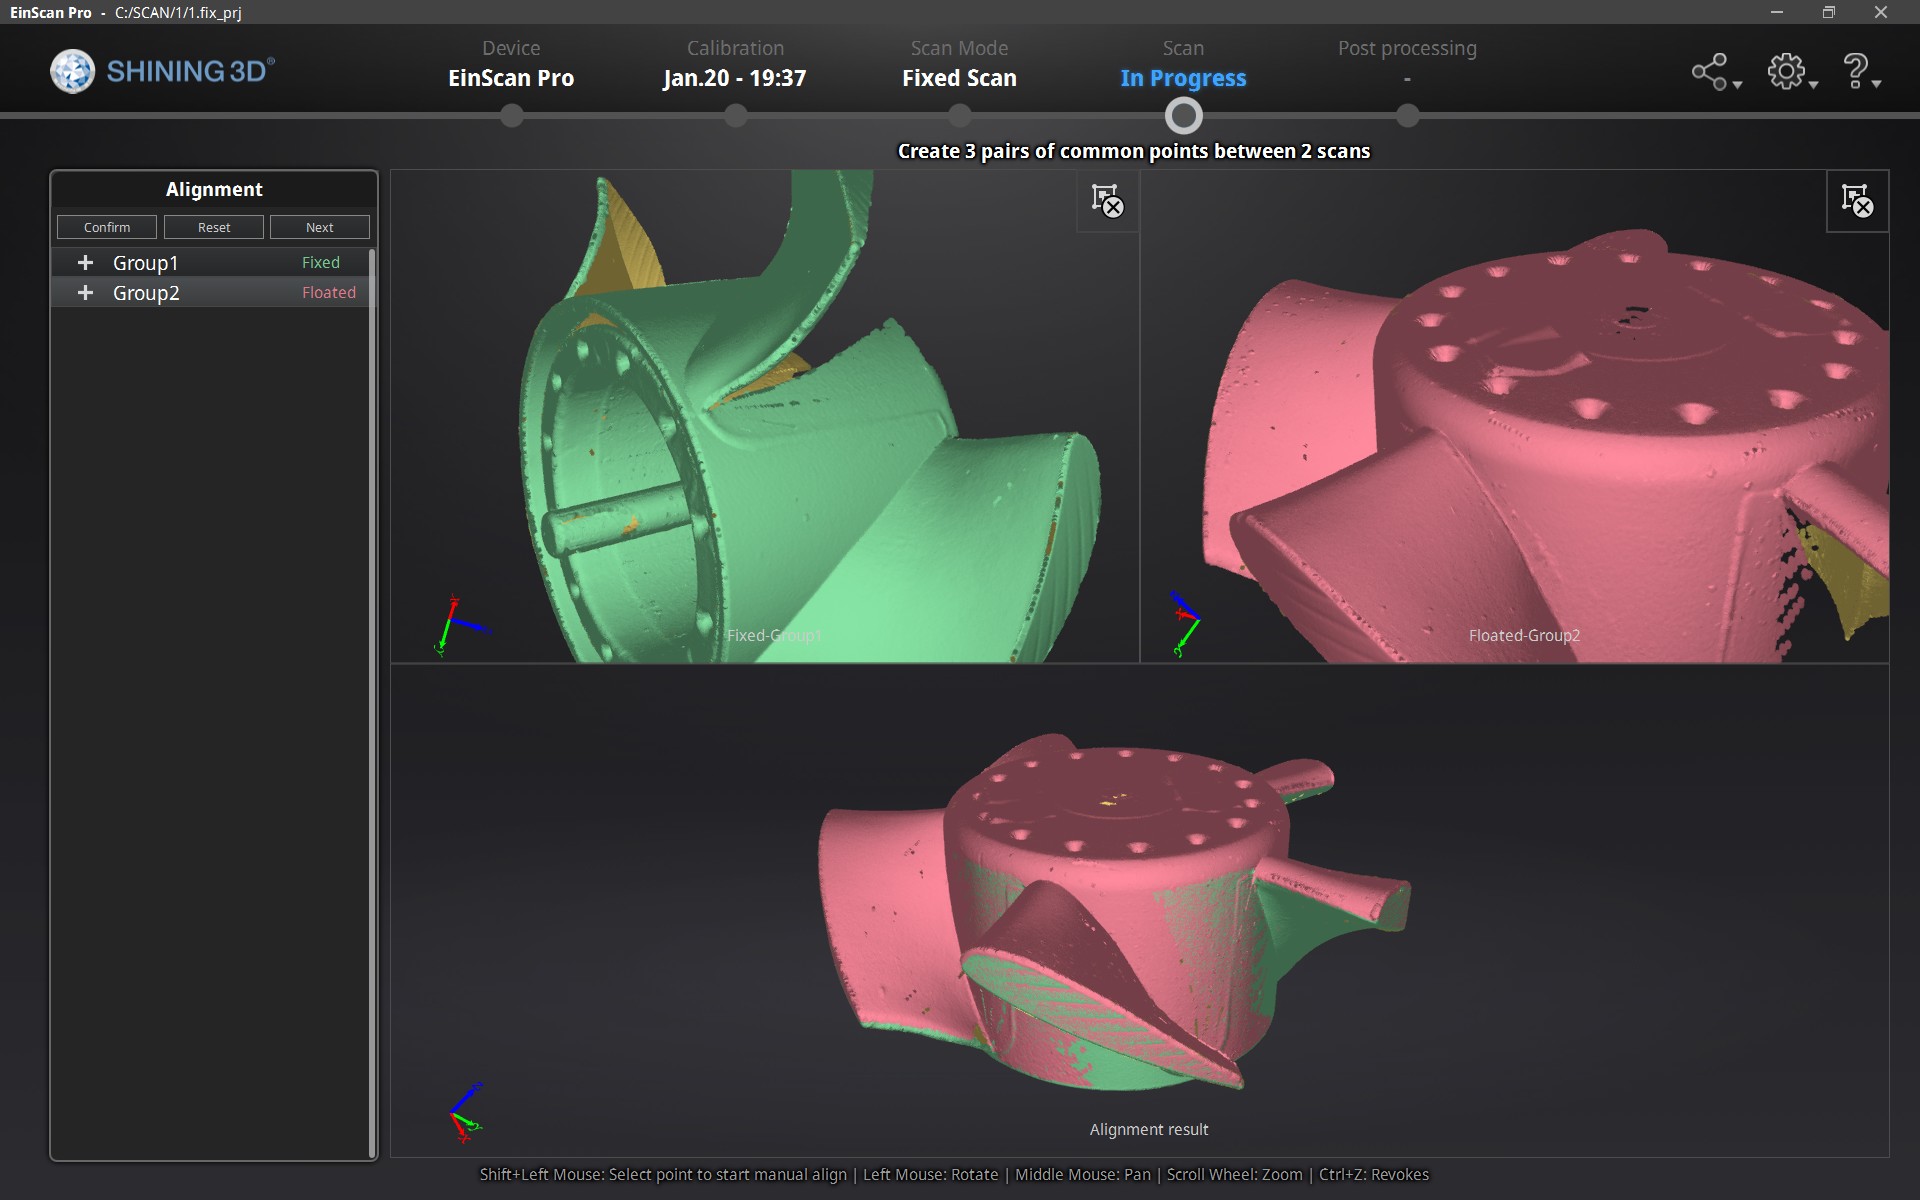Click the Alignment panel vertical scrollbar

pyautogui.click(x=372, y=700)
